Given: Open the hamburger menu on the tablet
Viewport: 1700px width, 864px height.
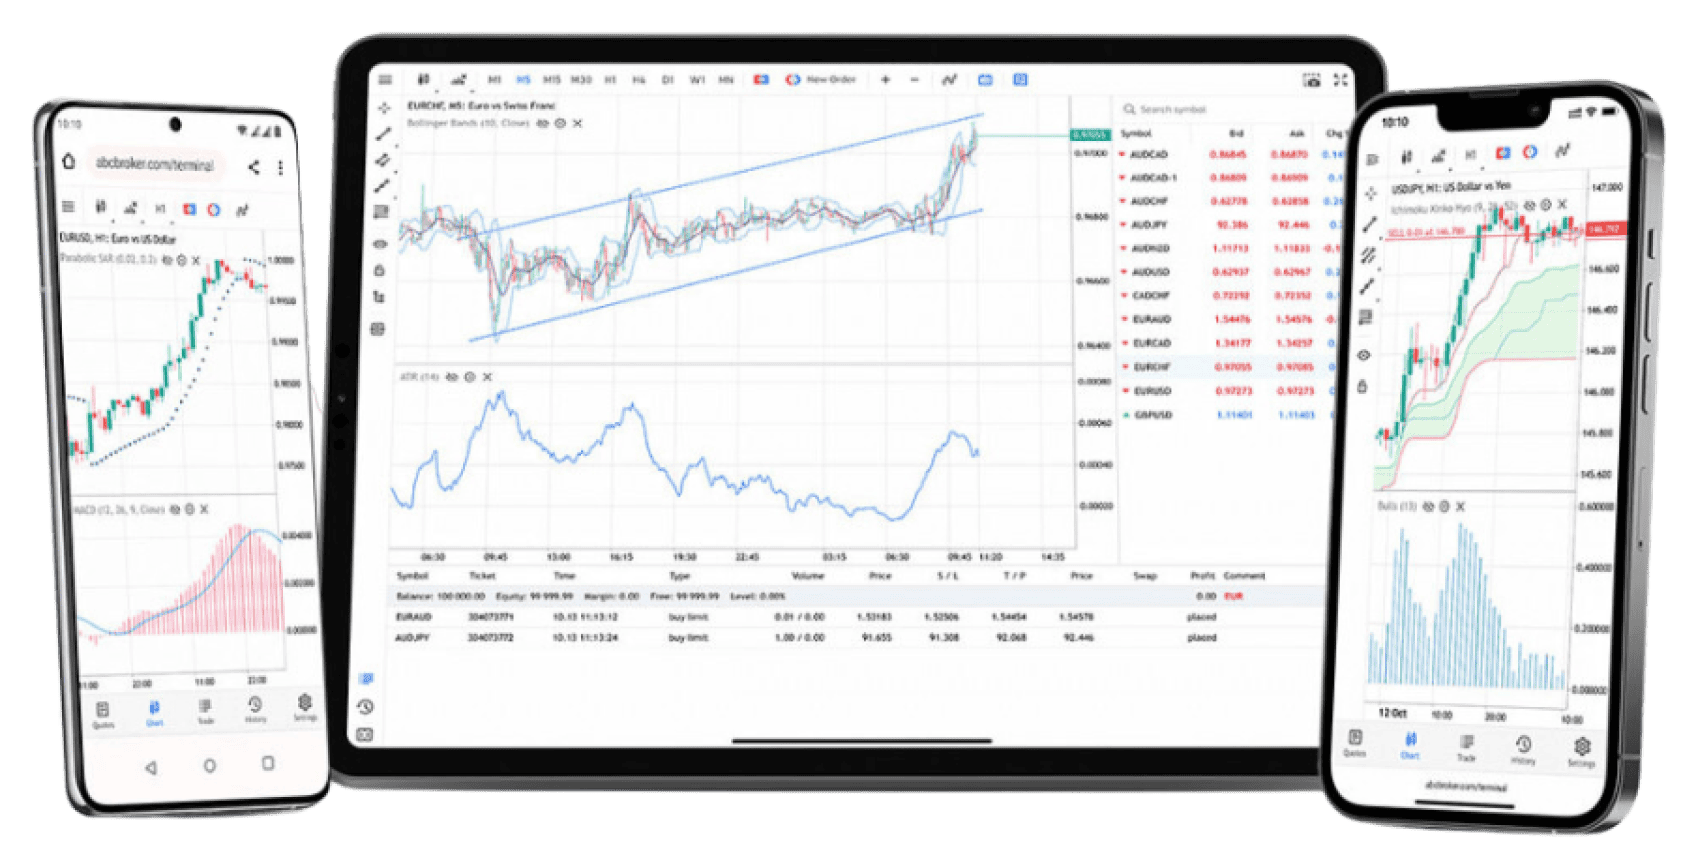Looking at the screenshot, I should pyautogui.click(x=386, y=80).
